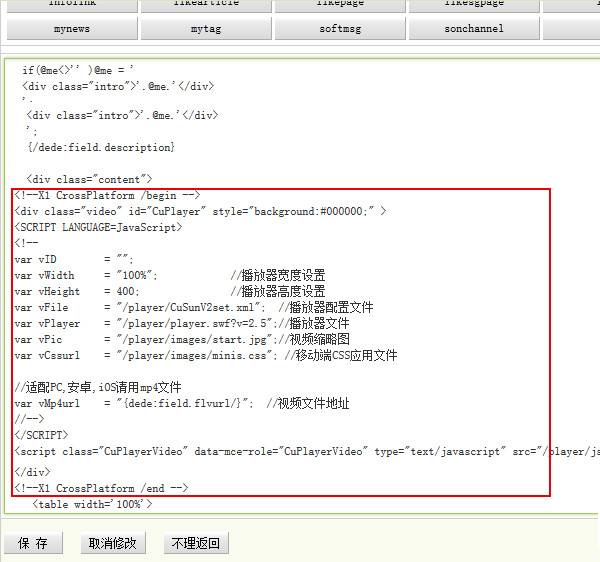Click the 取消修改 button

(x=113, y=542)
